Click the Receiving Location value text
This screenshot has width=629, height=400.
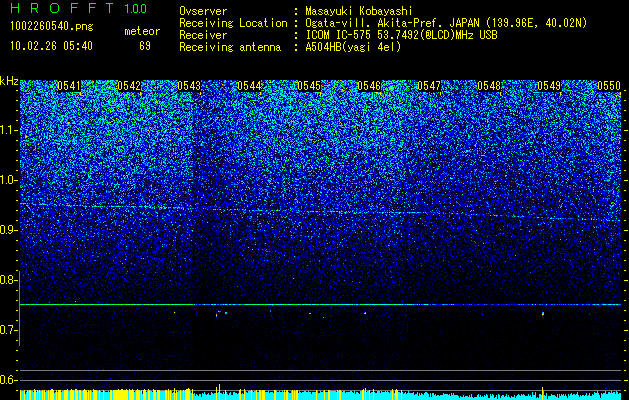tap(446, 24)
